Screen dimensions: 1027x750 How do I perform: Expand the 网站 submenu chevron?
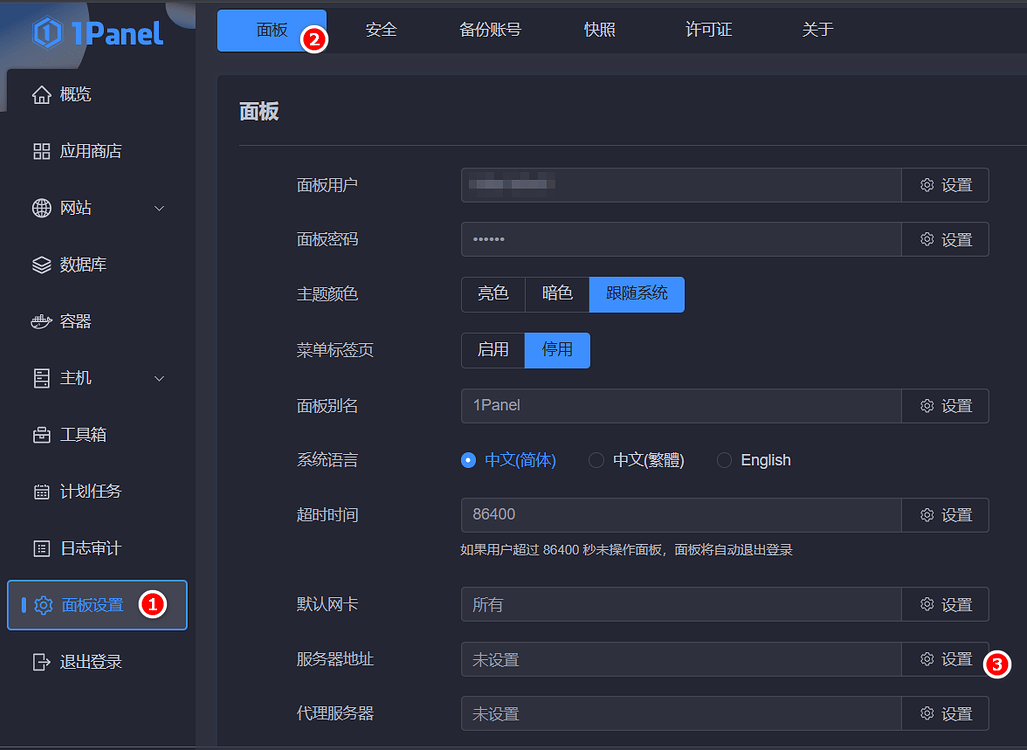coord(159,208)
